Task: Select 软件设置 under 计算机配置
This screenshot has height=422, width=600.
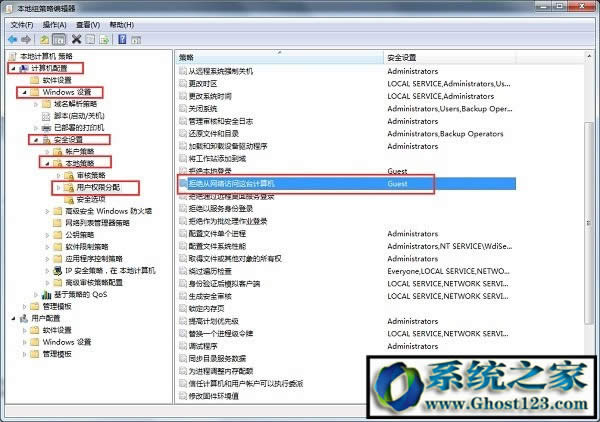Action: click(57, 80)
